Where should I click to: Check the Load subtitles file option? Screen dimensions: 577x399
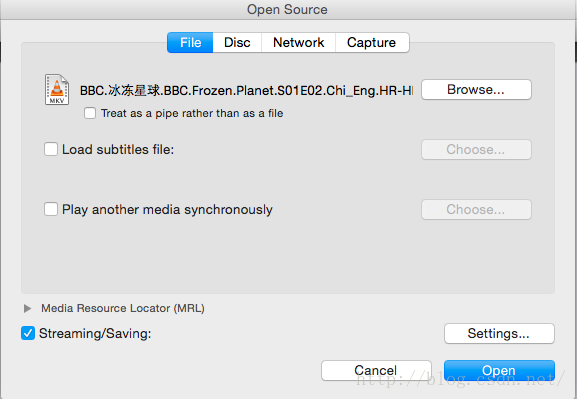tap(51, 149)
